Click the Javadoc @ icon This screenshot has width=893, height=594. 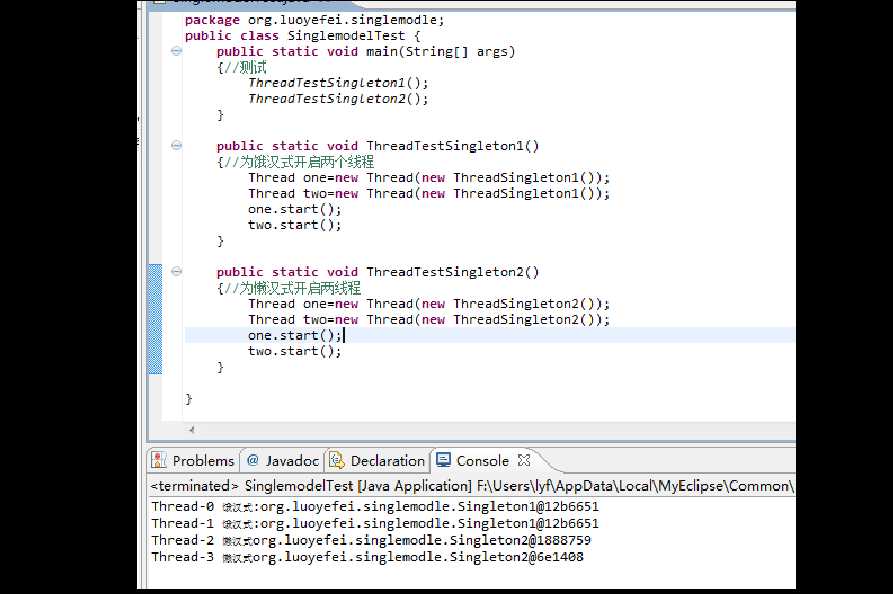coord(253,460)
